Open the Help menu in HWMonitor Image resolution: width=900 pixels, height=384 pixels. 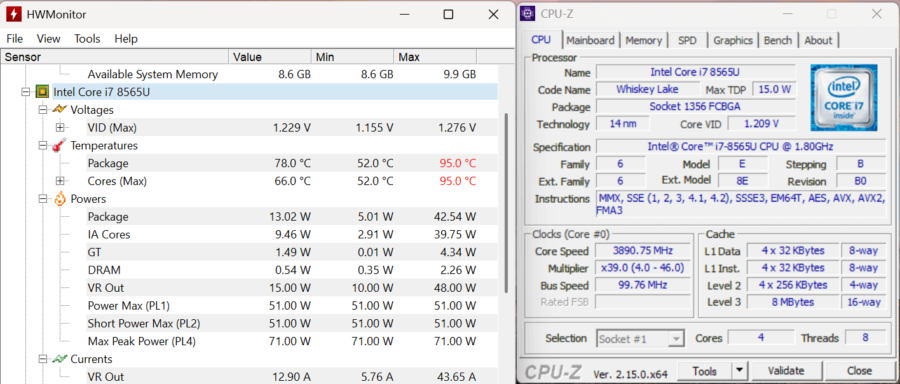click(x=126, y=39)
